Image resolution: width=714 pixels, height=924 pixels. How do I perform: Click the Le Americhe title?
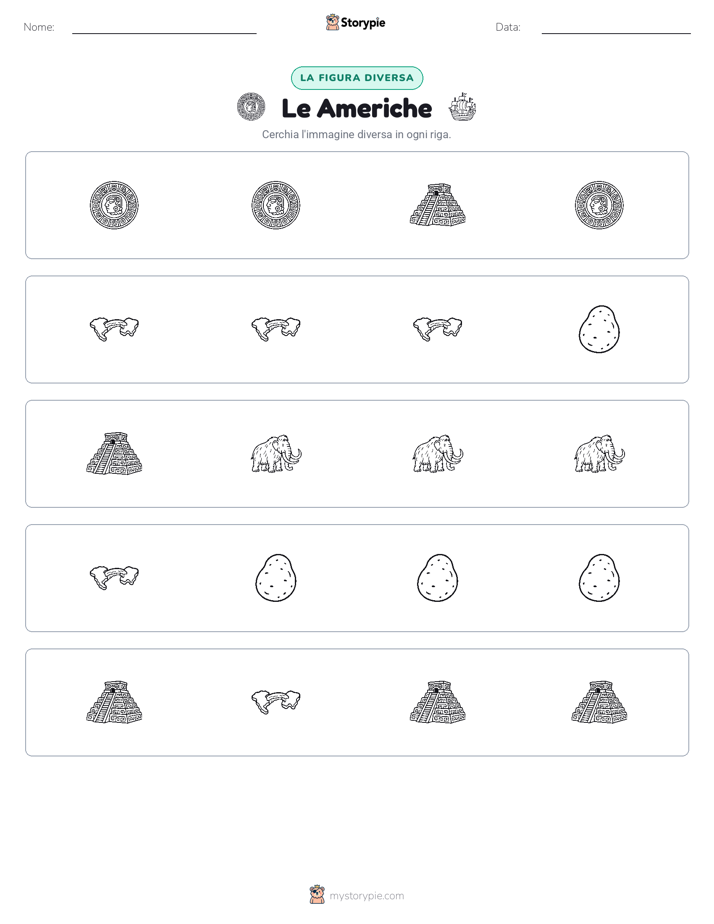tap(357, 108)
